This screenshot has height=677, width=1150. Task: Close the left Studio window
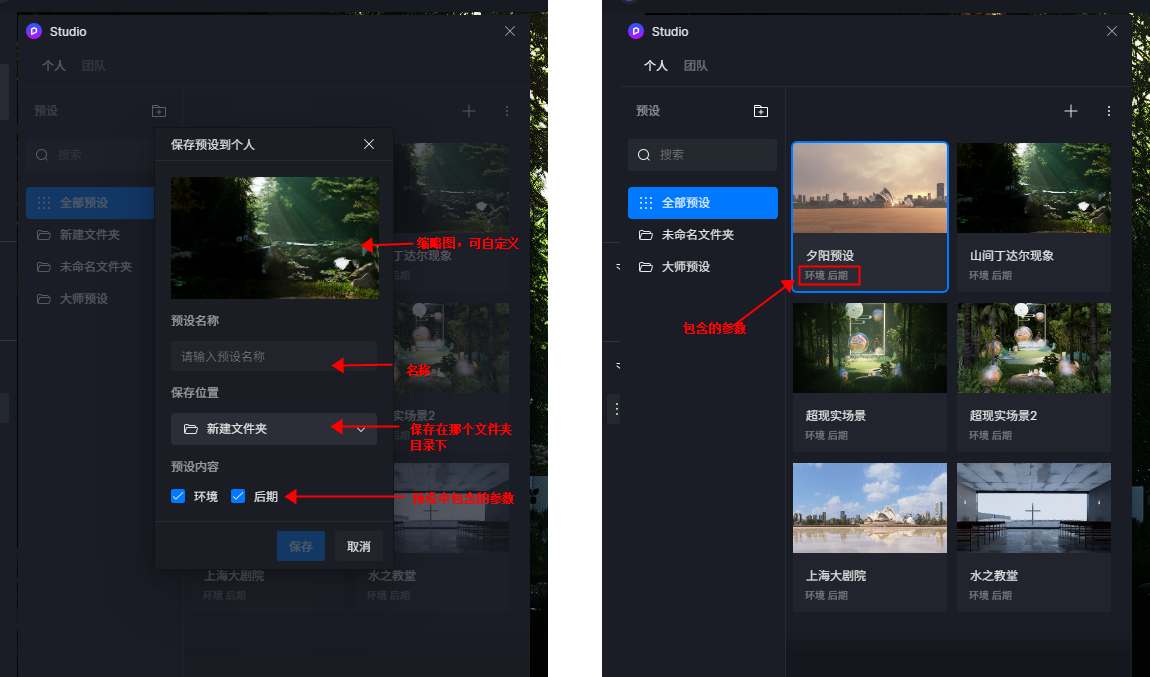[x=510, y=32]
